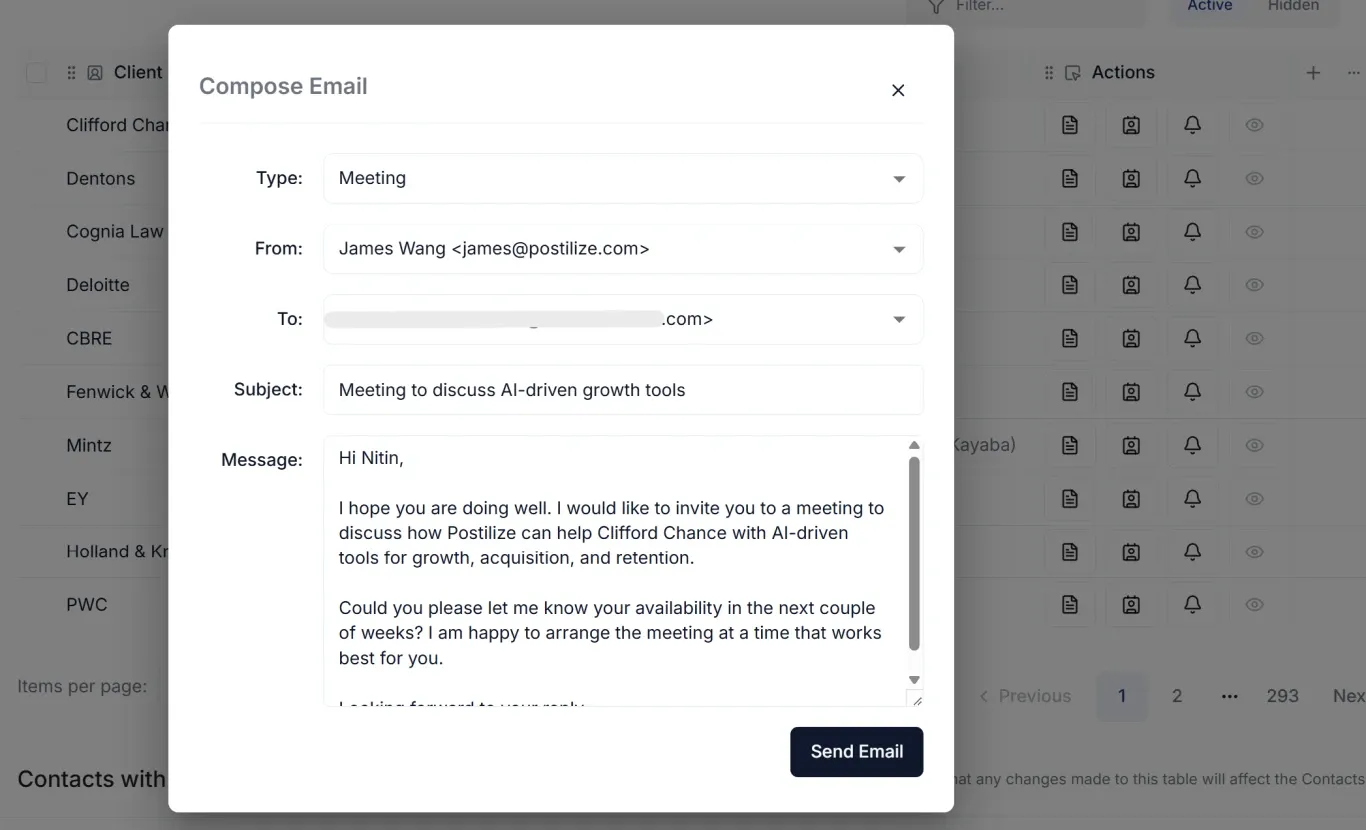Image resolution: width=1366 pixels, height=830 pixels.
Task: Go to page 2 of the table
Action: point(1177,696)
